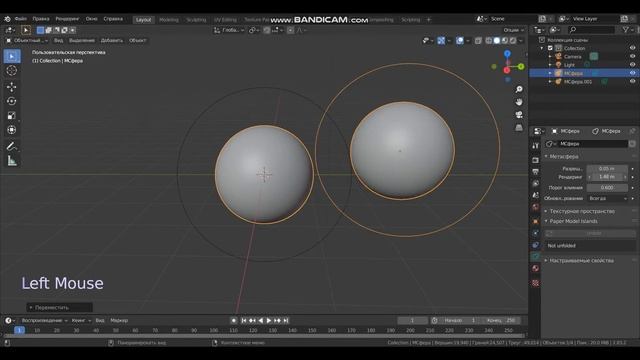Open the Object Mode dropdown
Screen dimensions: 640x360
pos(27,41)
